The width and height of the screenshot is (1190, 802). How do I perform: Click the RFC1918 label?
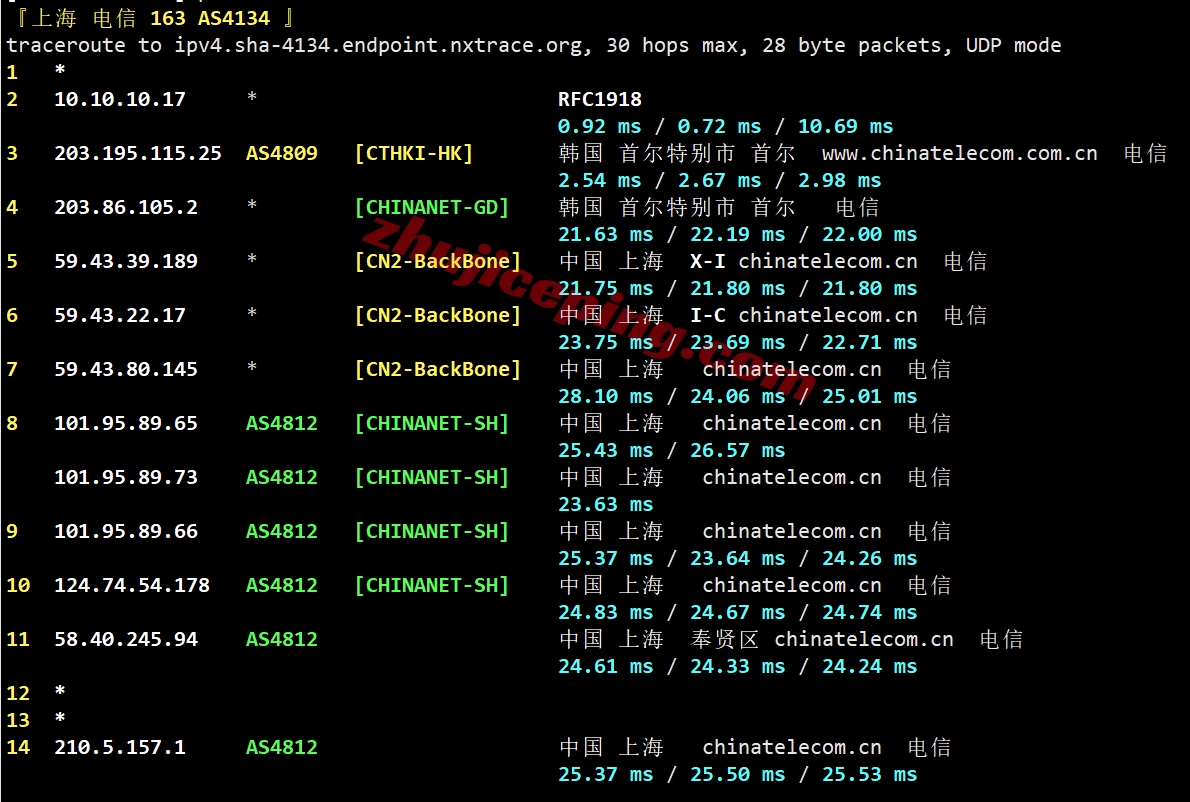click(600, 99)
